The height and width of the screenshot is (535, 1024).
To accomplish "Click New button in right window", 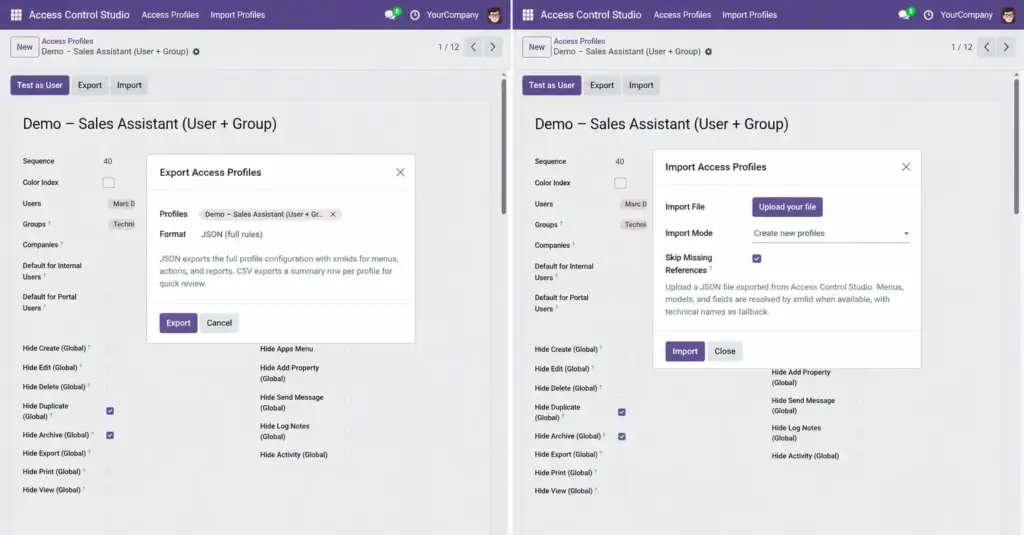I will [x=536, y=47].
